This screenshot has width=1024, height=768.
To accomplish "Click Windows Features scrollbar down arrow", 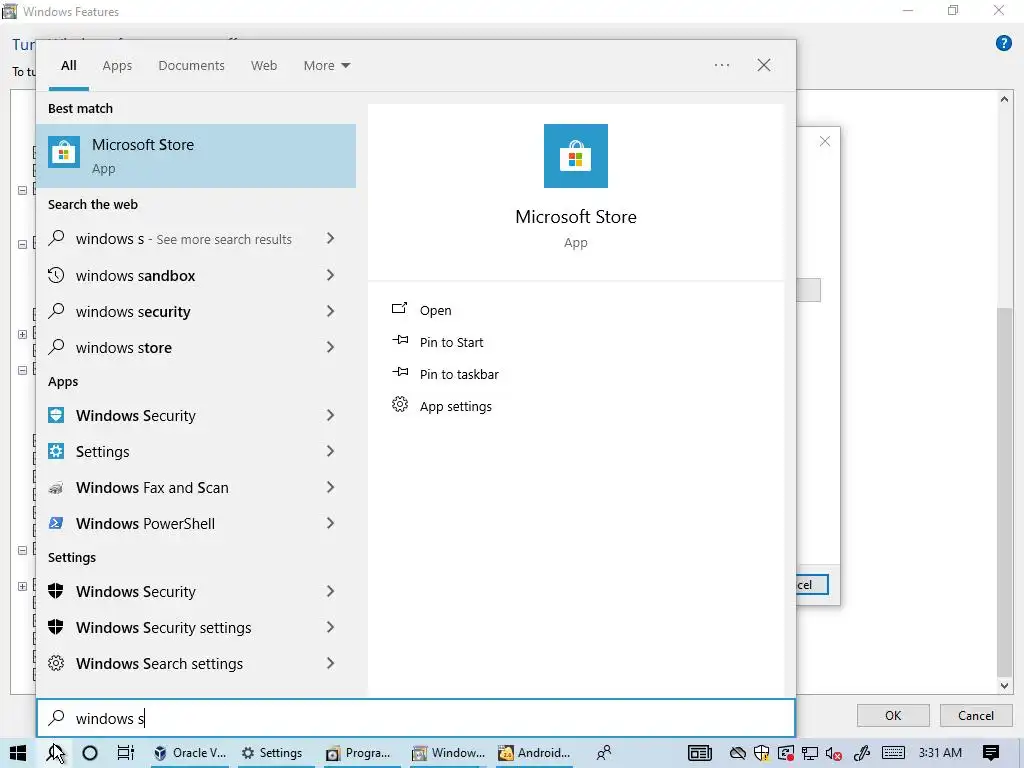I will (x=1004, y=686).
